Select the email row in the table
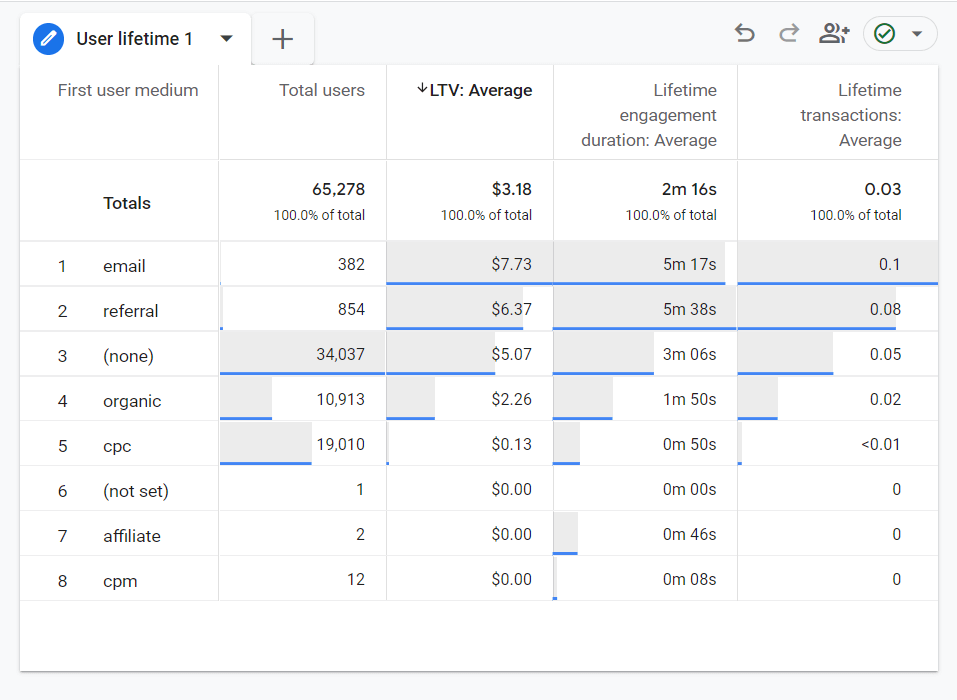The width and height of the screenshot is (957, 700). (126, 265)
